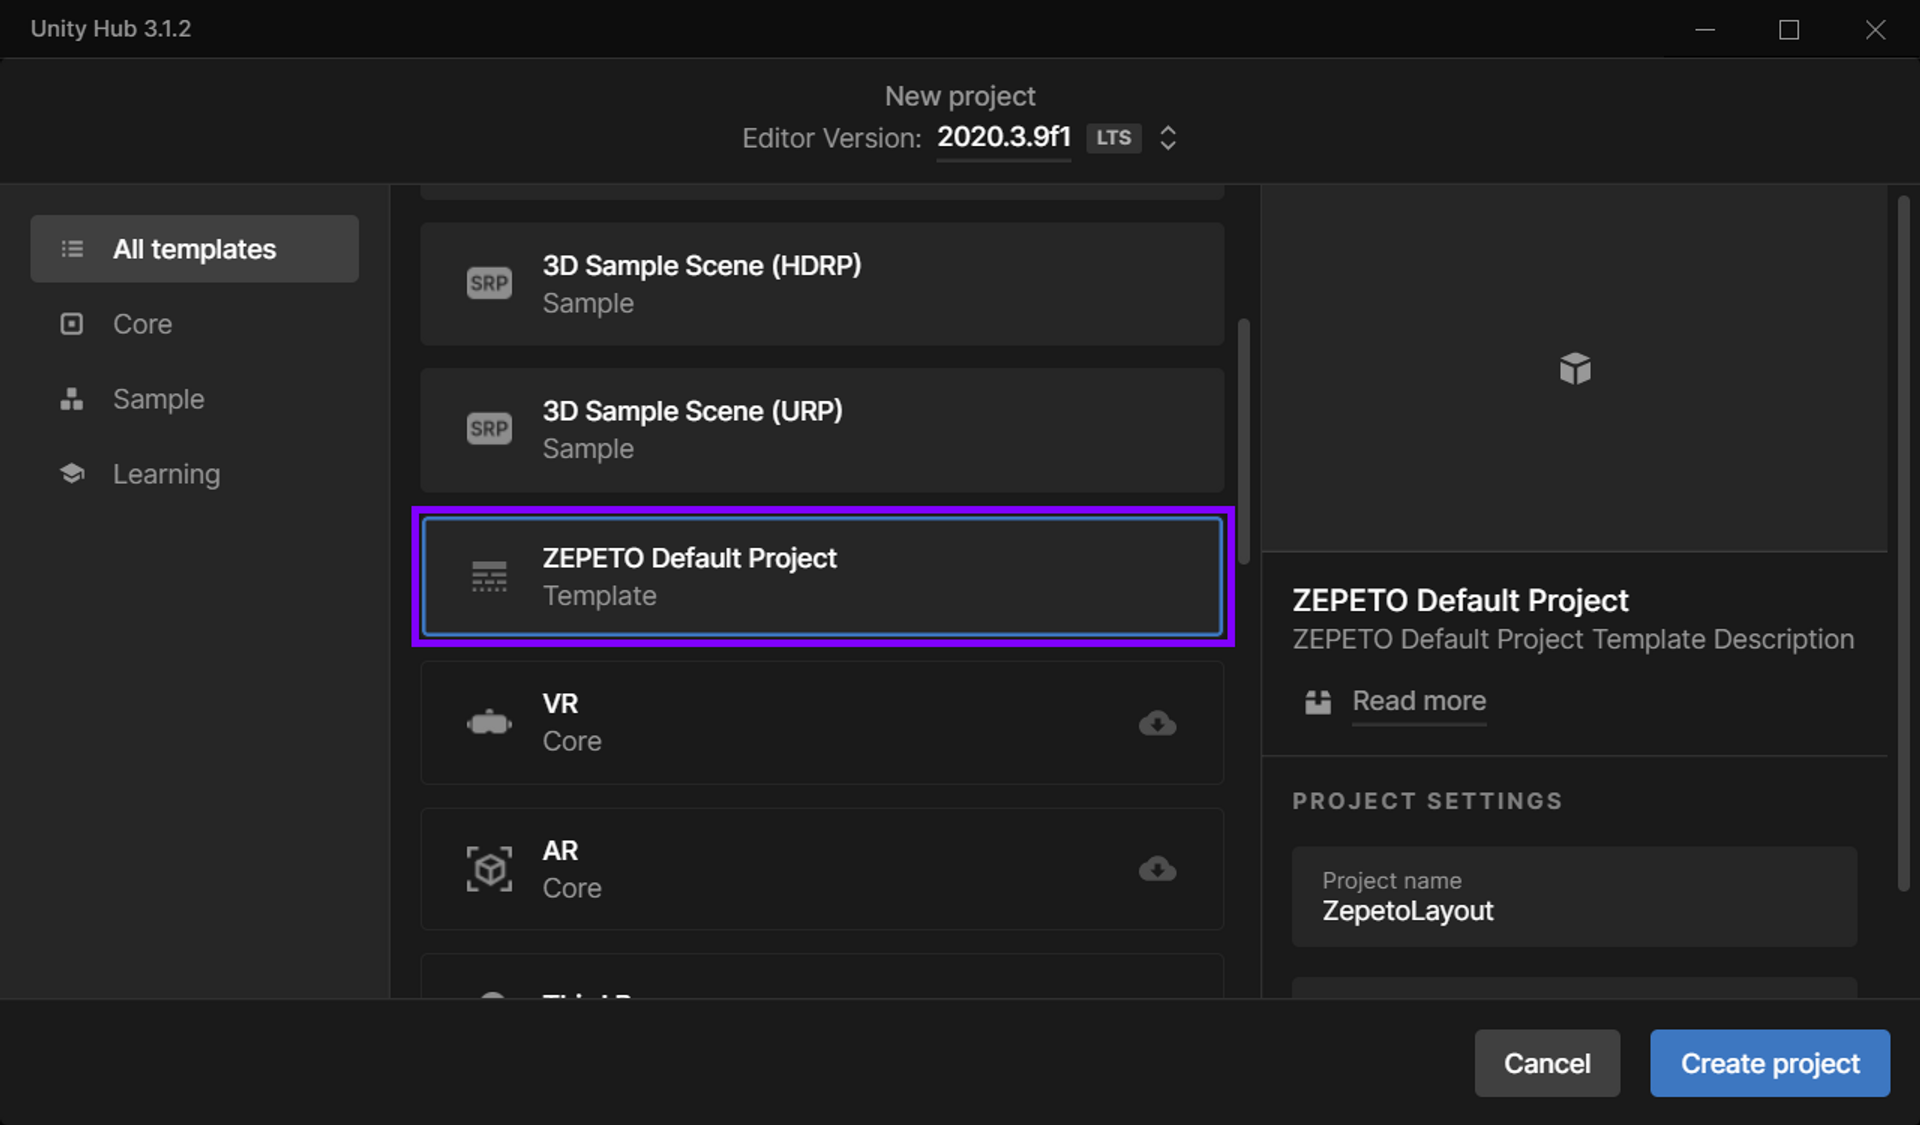The image size is (1920, 1125).
Task: Select the AR Core template
Action: (822, 869)
